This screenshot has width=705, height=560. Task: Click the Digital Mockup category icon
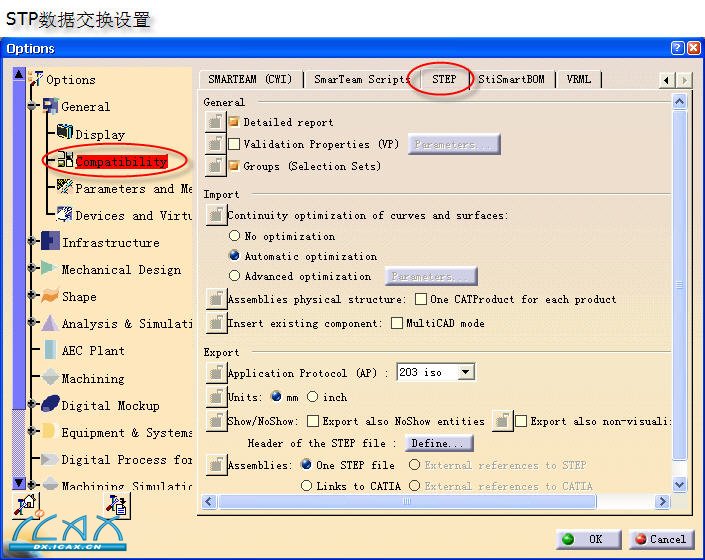[50, 404]
